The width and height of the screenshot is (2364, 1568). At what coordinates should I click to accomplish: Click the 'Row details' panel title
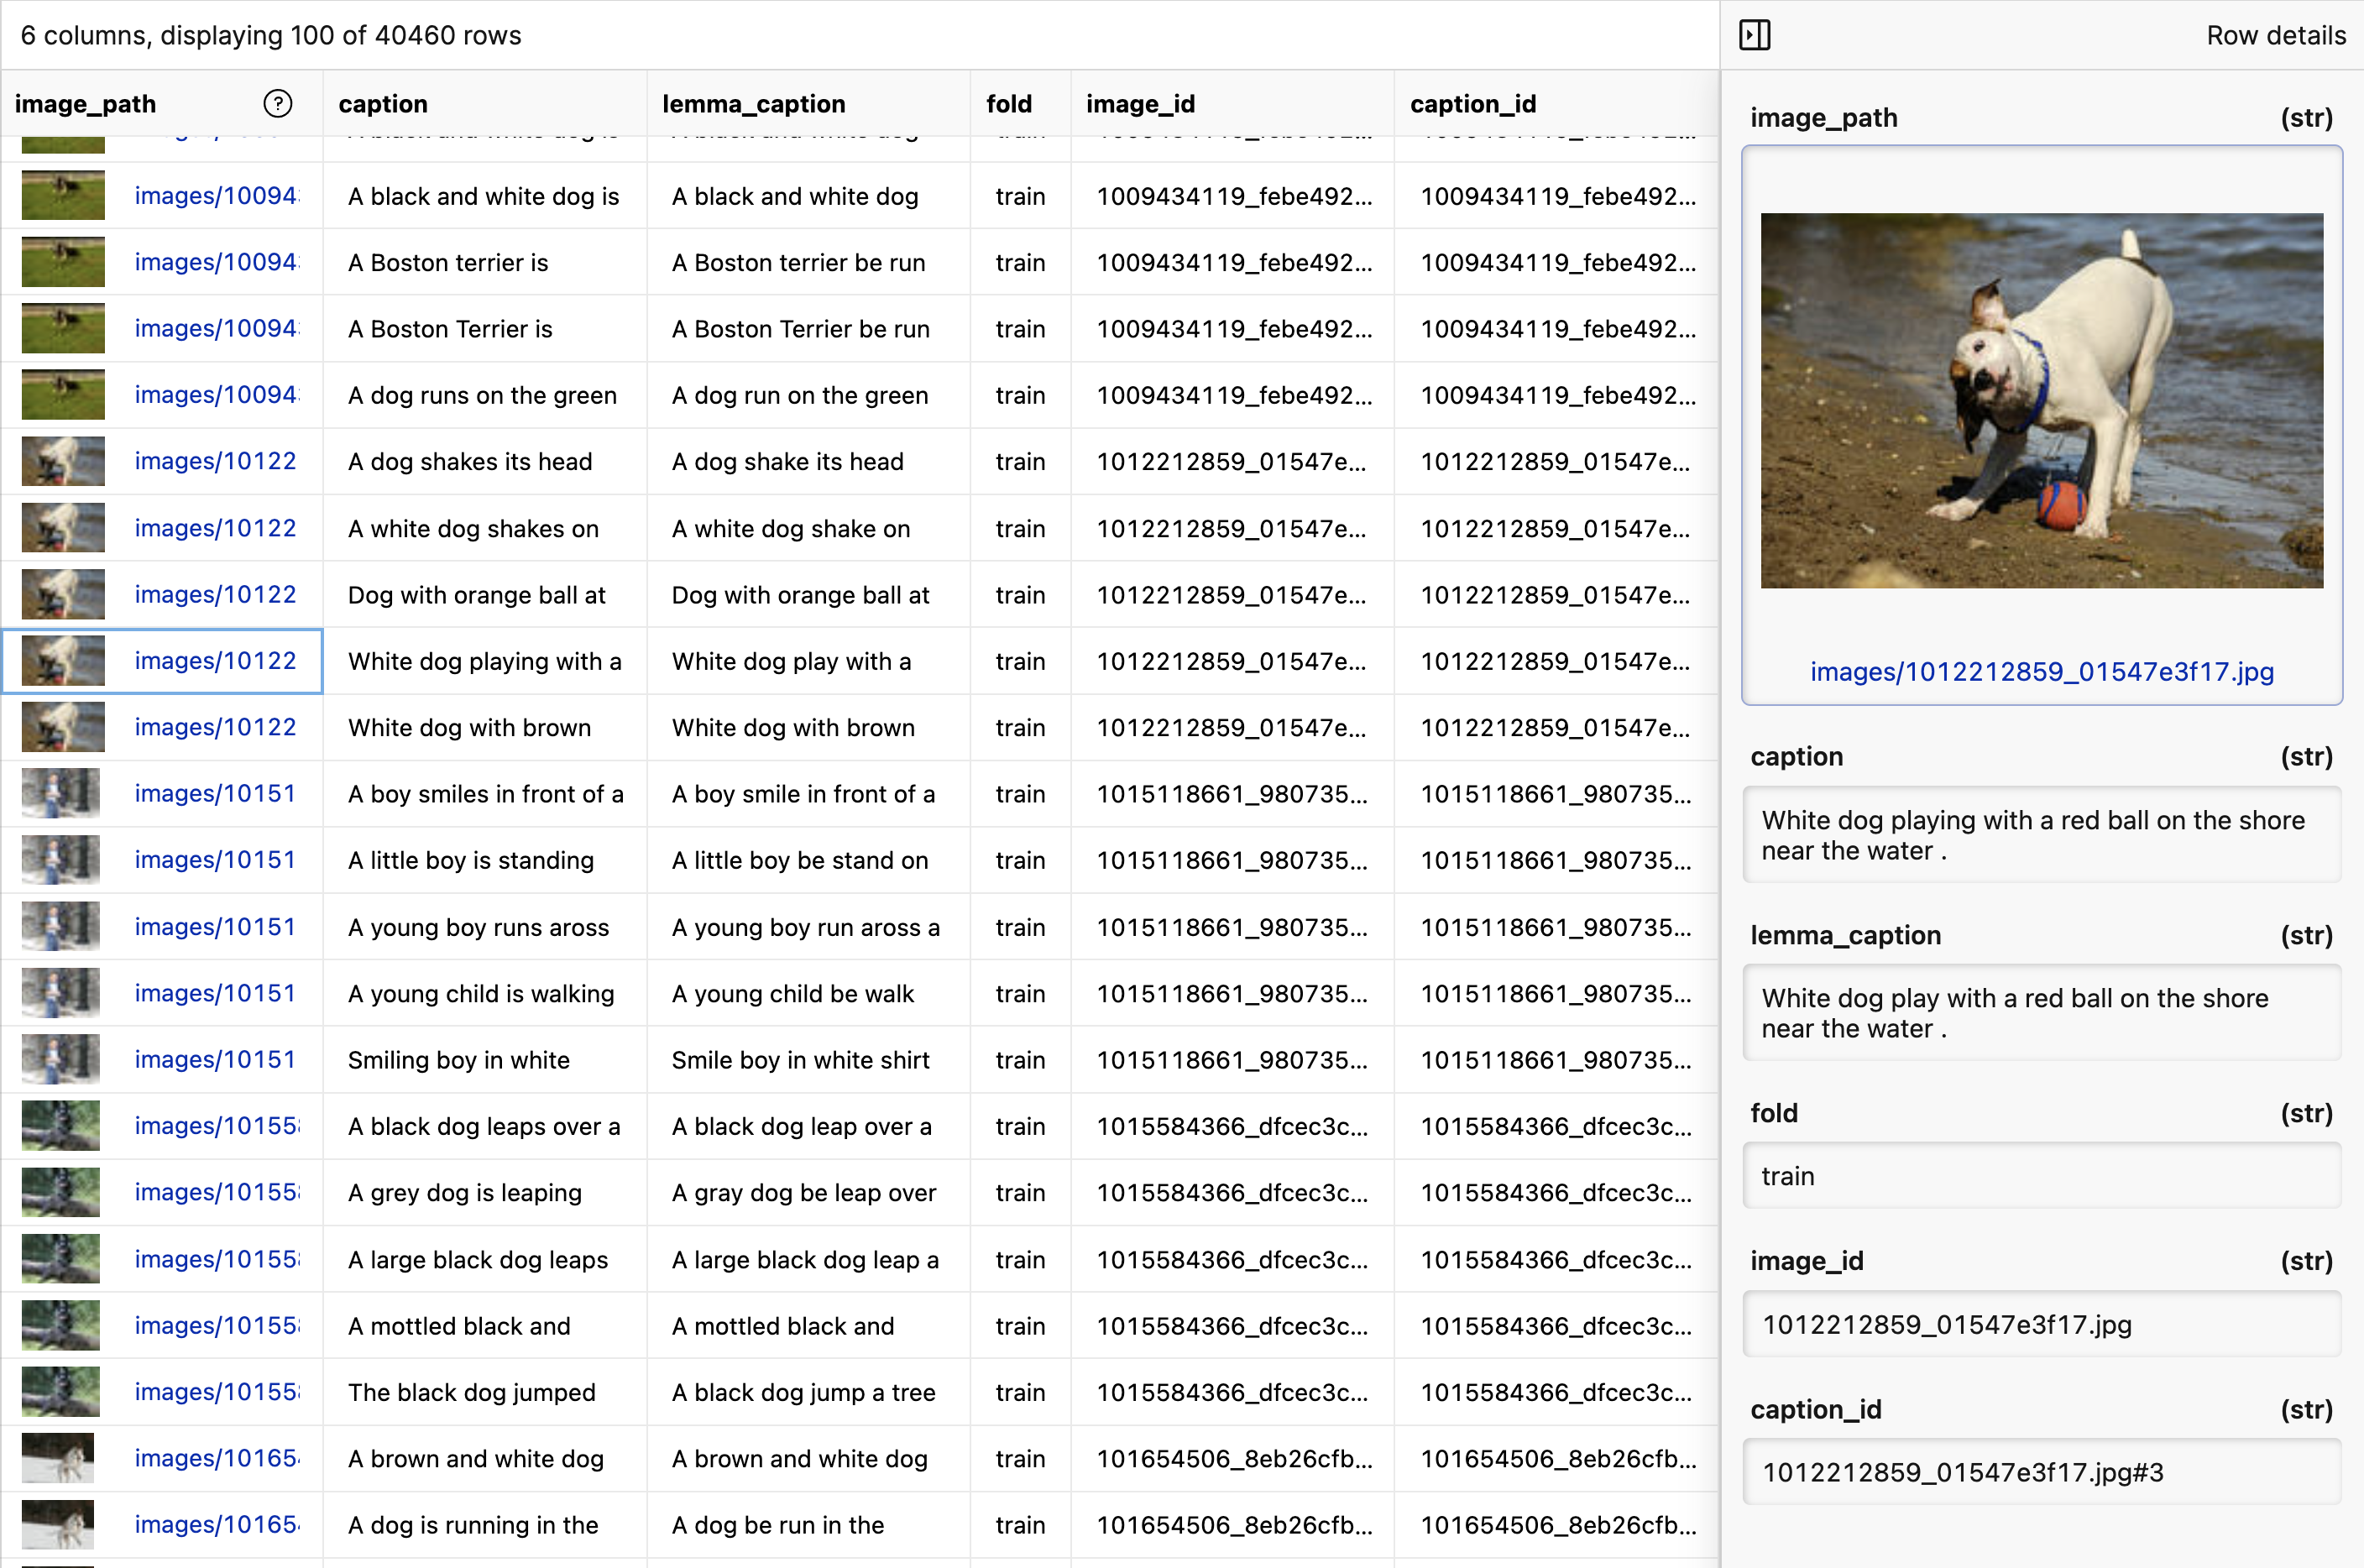pos(2275,35)
